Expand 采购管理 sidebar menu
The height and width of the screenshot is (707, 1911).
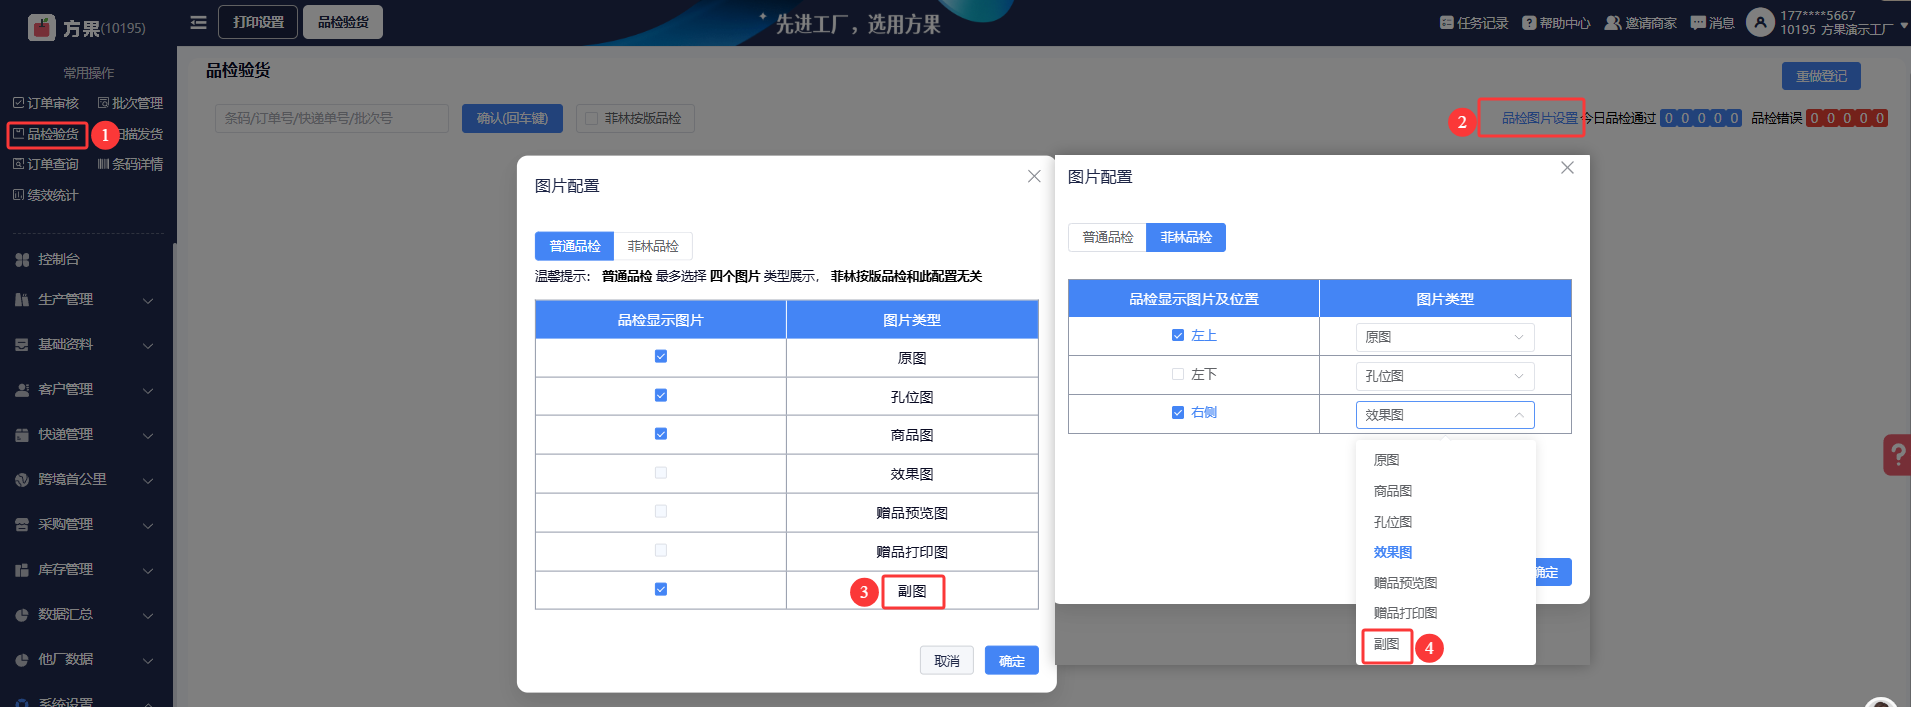pyautogui.click(x=148, y=526)
